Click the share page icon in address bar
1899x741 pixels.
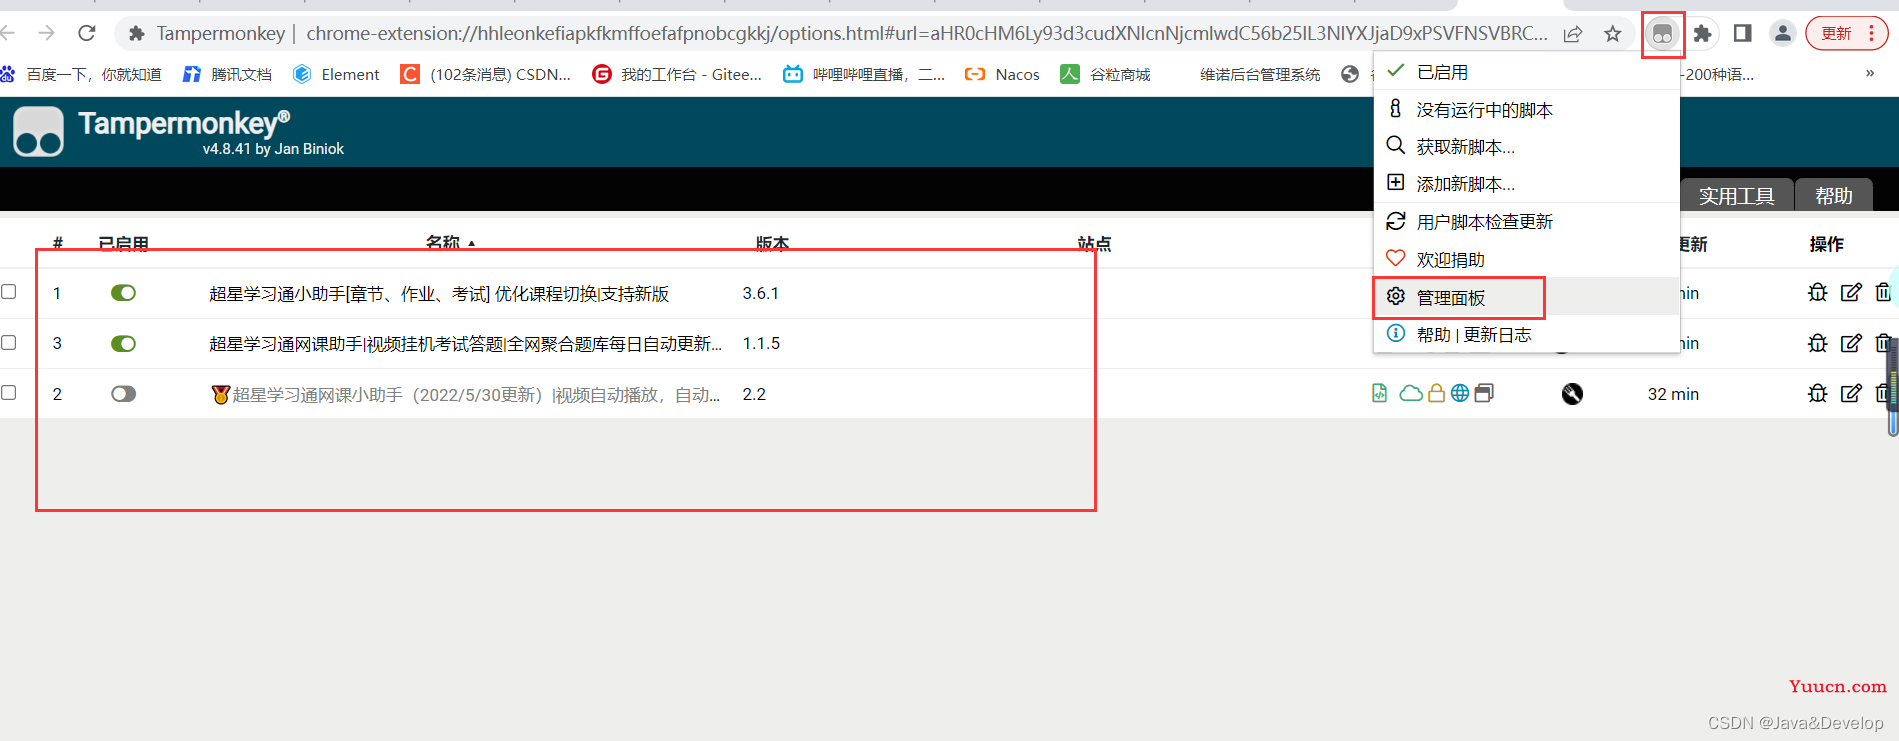click(x=1573, y=34)
